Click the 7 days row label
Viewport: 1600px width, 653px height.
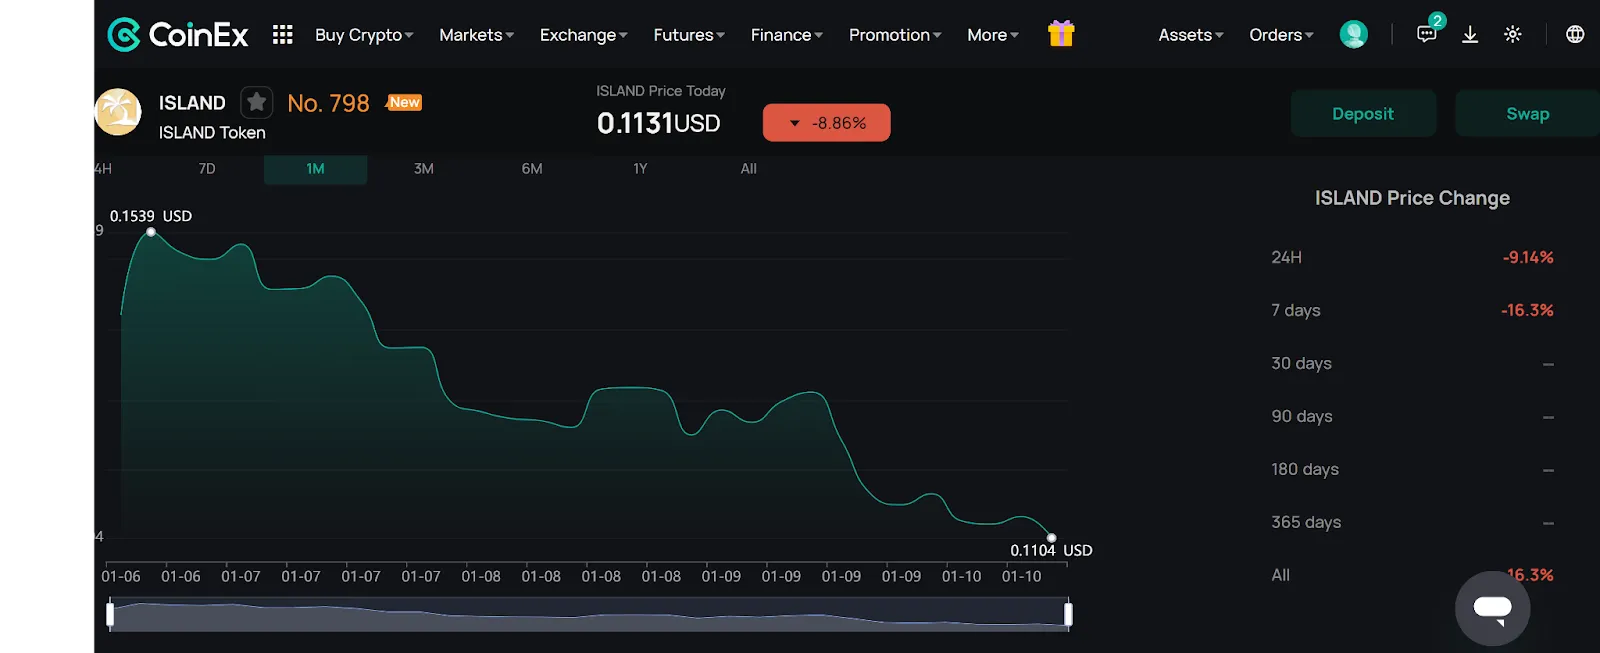[x=1296, y=310]
